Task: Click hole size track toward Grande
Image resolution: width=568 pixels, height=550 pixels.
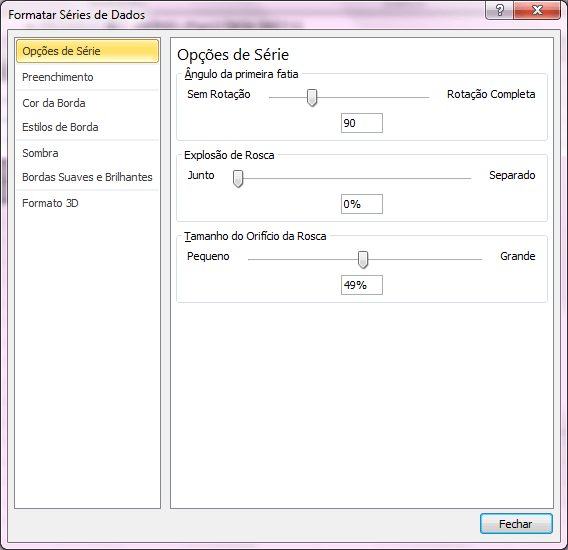Action: click(425, 259)
